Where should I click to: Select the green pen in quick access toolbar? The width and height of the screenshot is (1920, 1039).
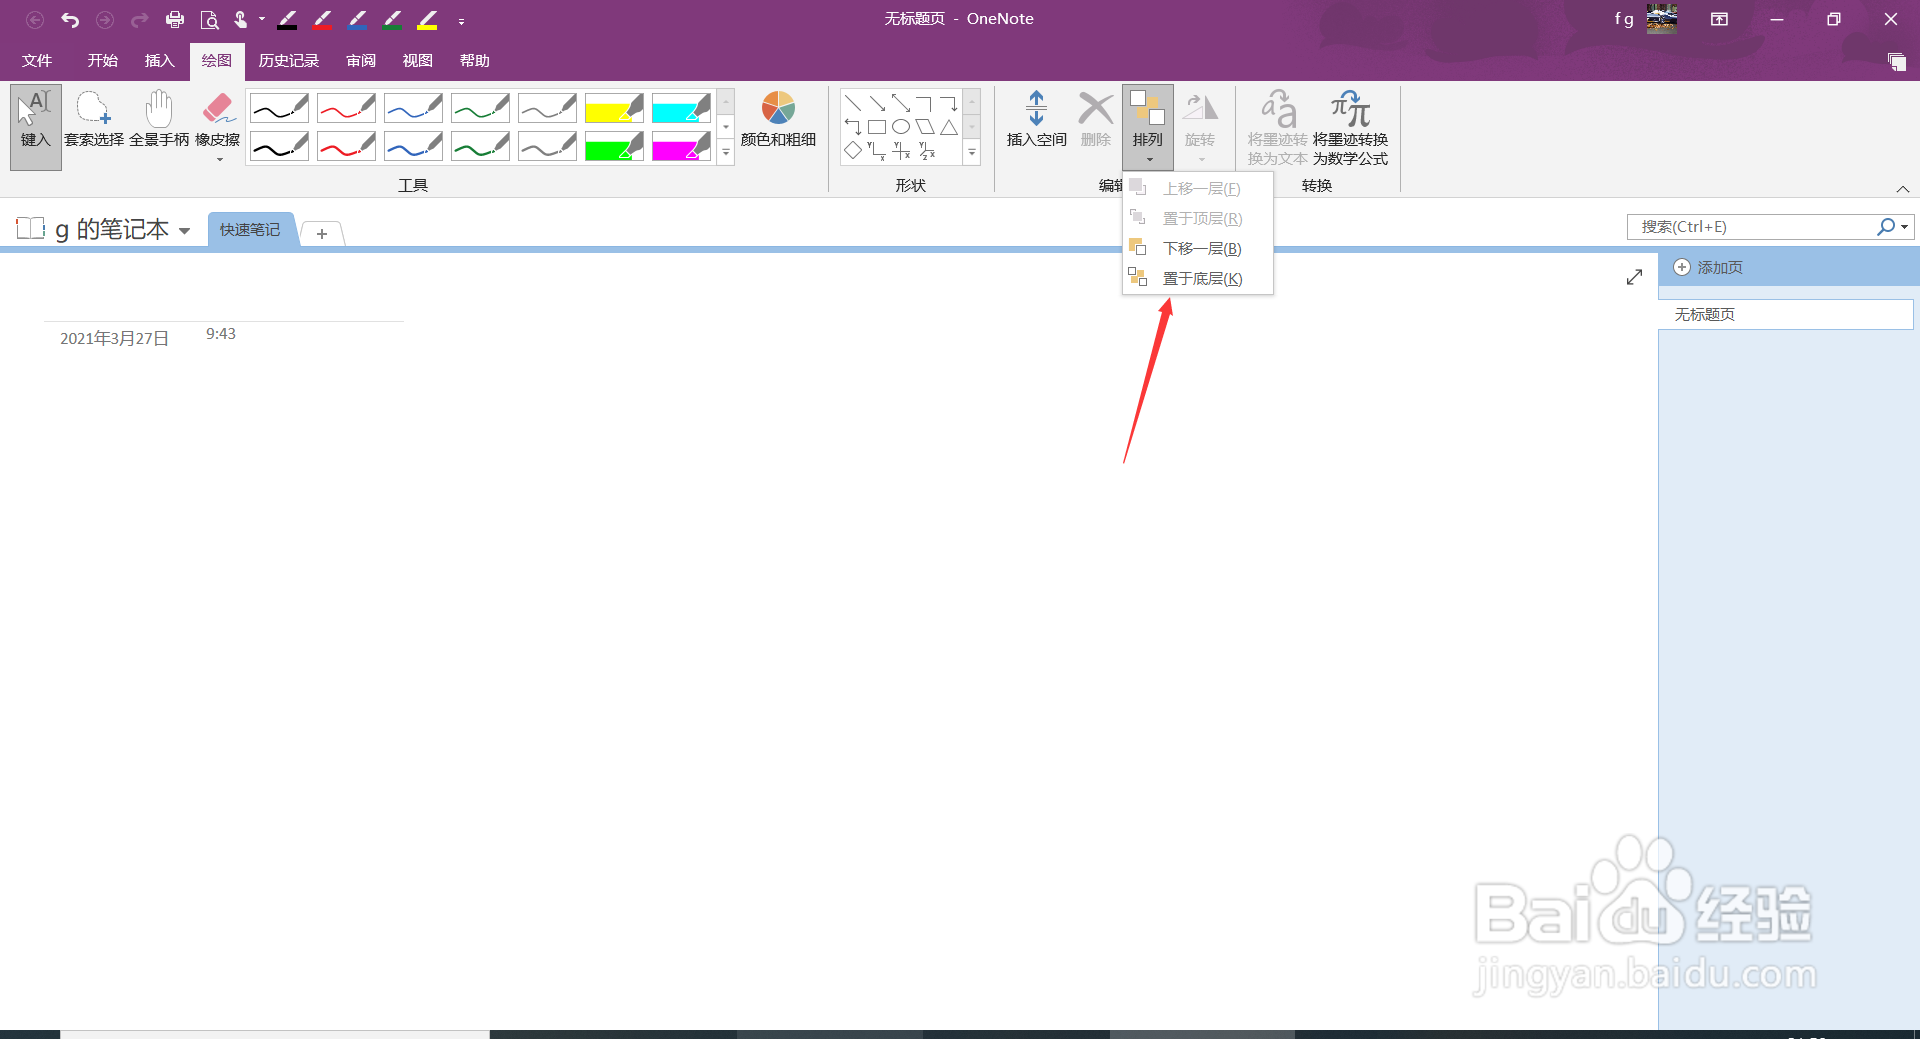(x=392, y=19)
